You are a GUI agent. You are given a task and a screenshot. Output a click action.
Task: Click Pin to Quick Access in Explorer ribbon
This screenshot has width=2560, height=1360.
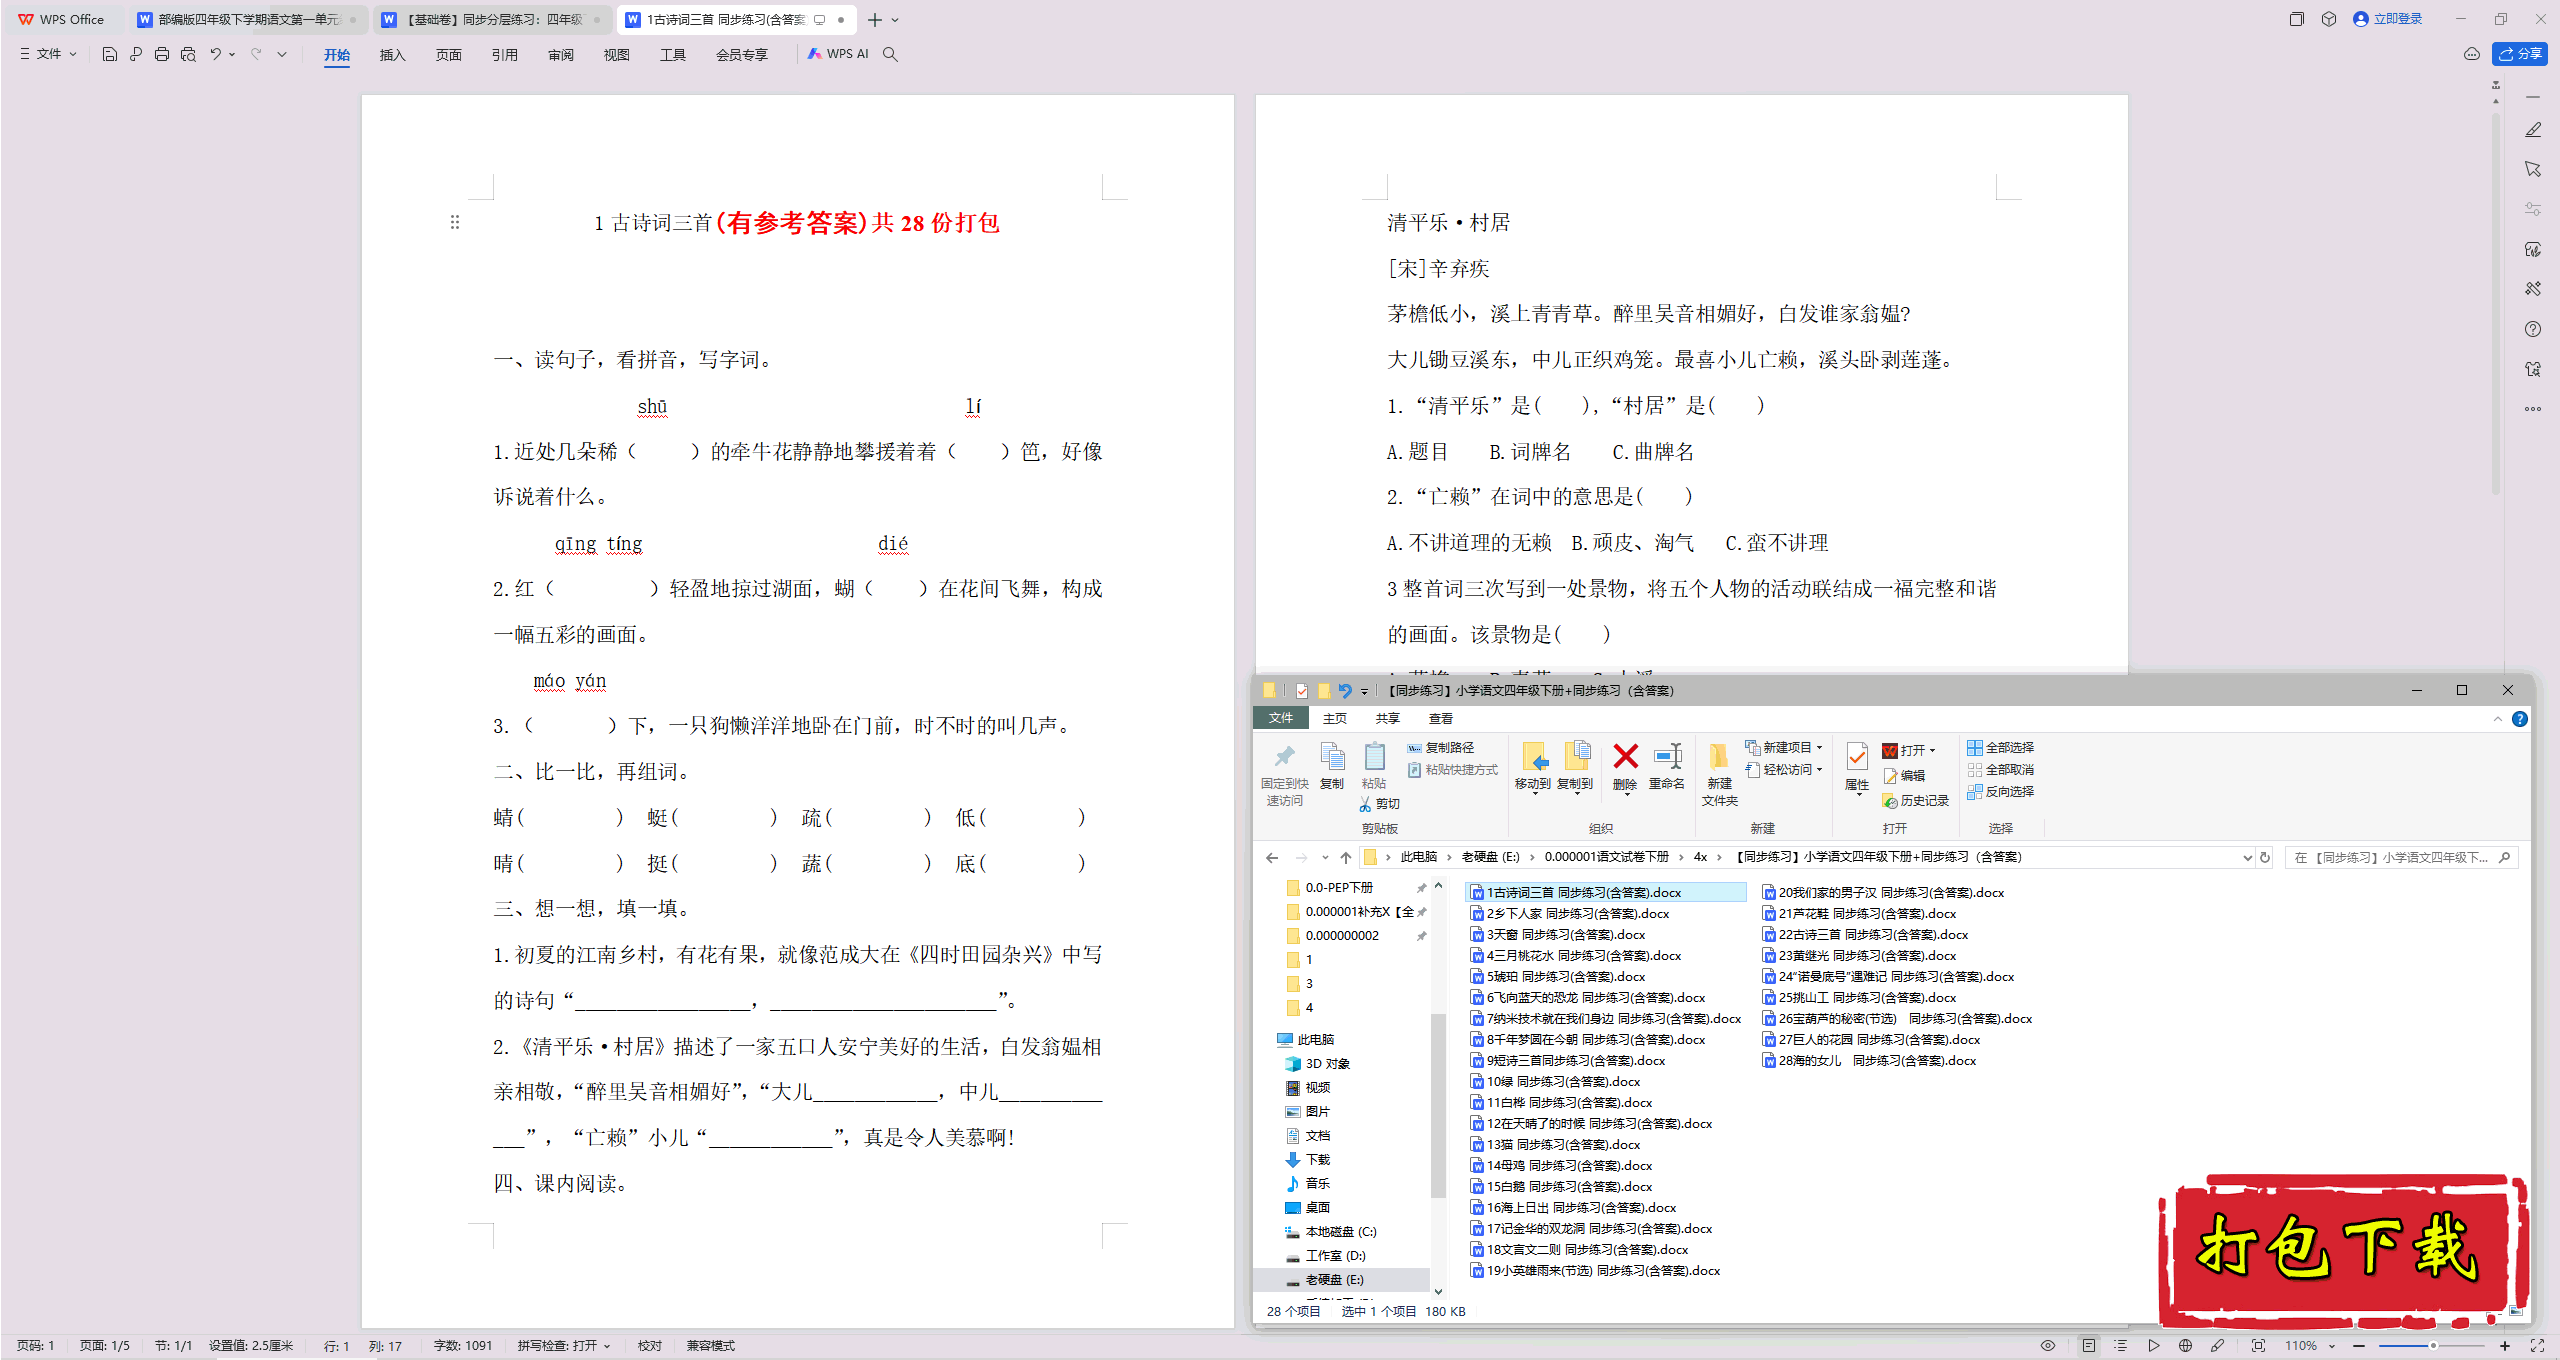[1285, 775]
